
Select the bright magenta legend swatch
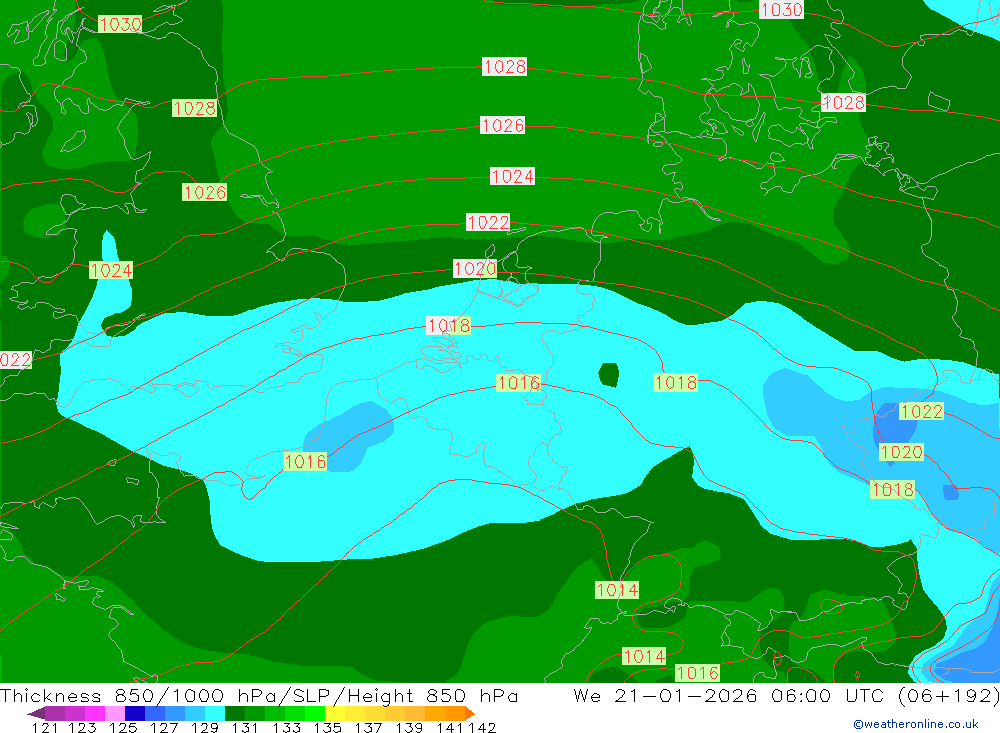(95, 713)
